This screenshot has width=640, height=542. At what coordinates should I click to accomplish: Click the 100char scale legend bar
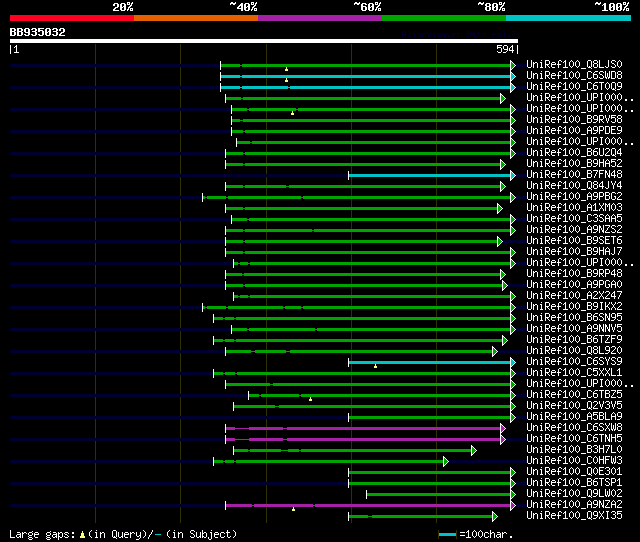tap(447, 534)
